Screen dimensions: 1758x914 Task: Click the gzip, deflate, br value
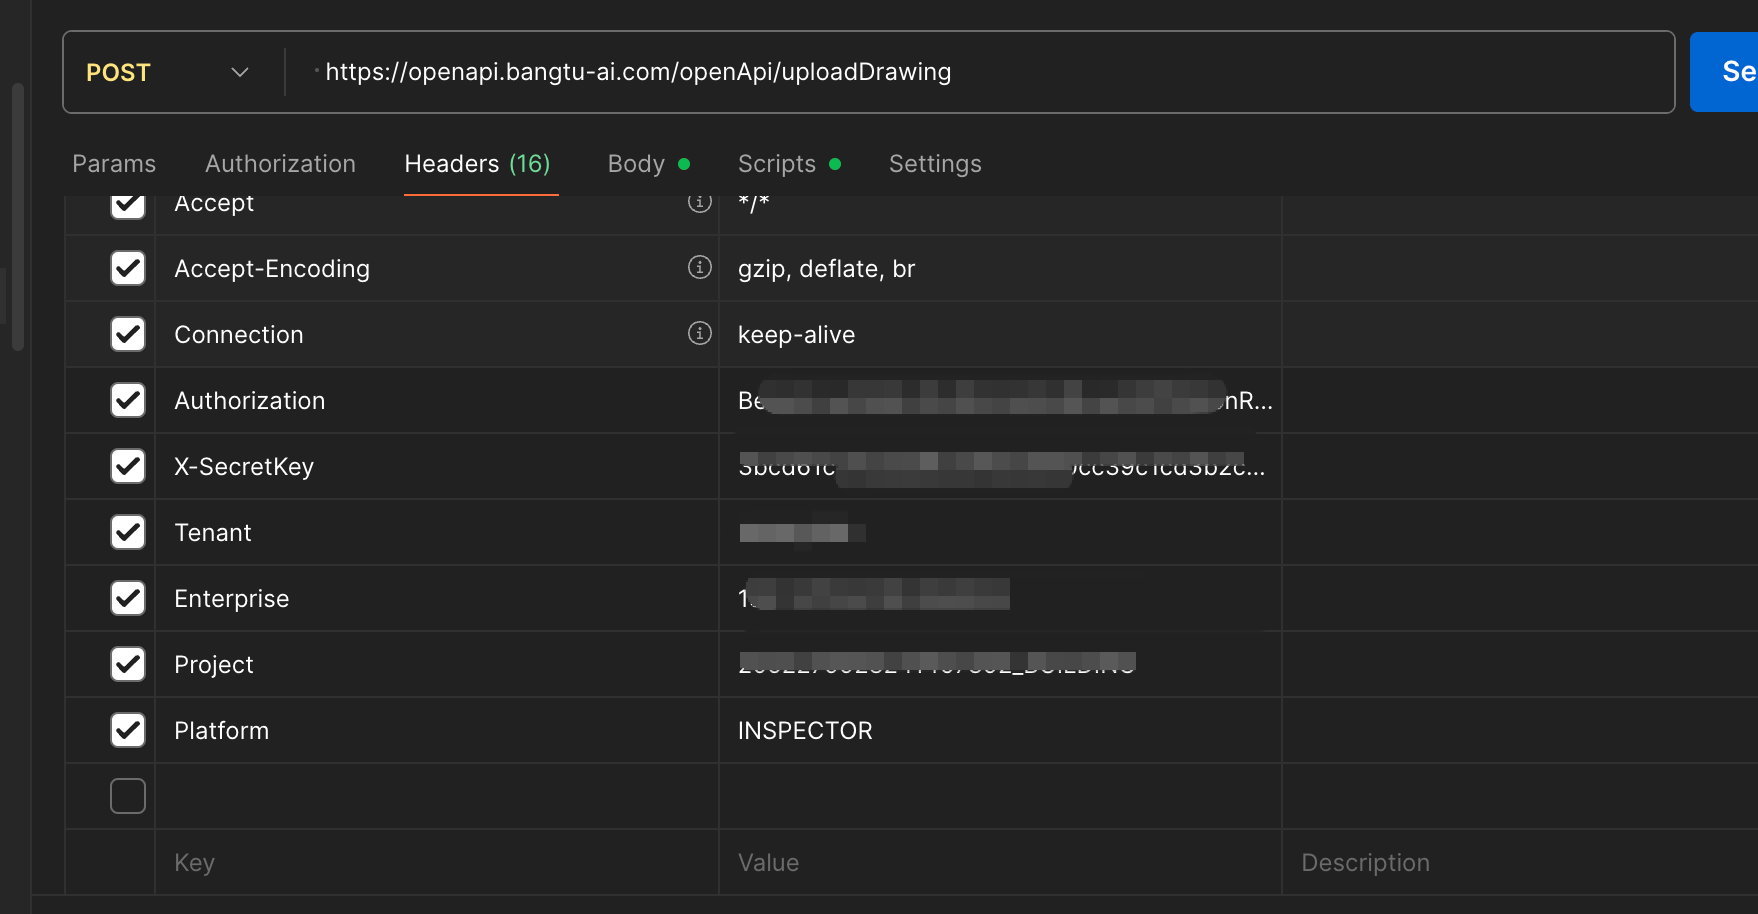click(x=826, y=269)
